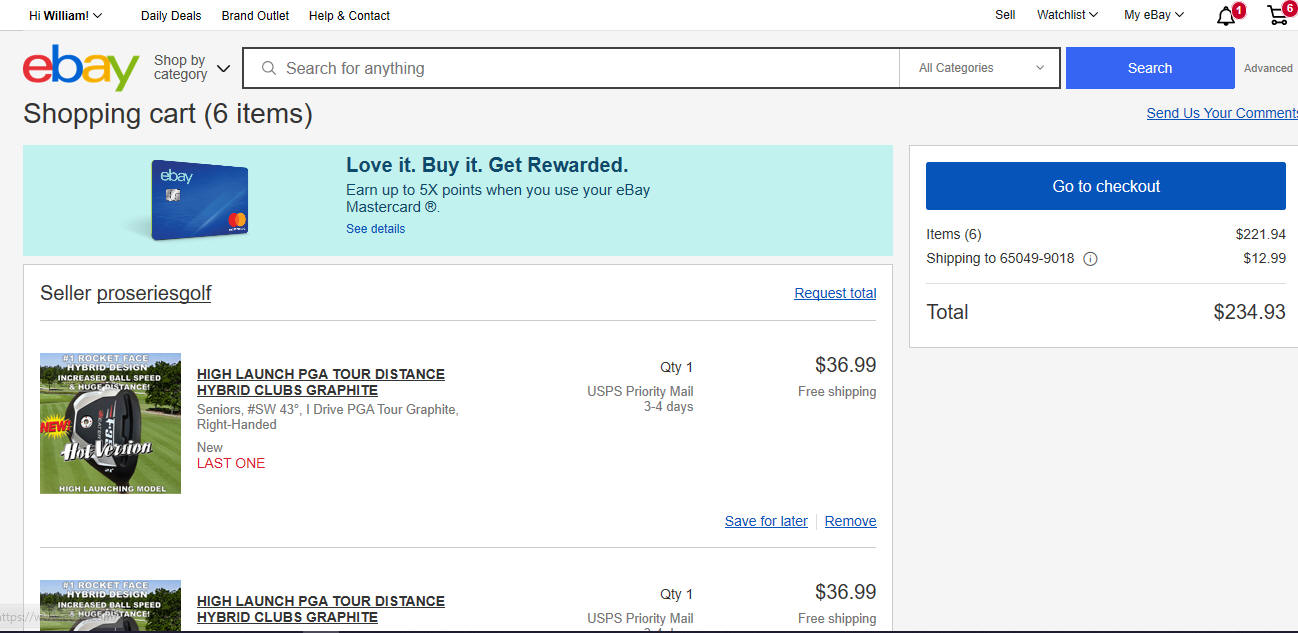Open thumbnail of the item marked LAST ONE

click(x=110, y=423)
